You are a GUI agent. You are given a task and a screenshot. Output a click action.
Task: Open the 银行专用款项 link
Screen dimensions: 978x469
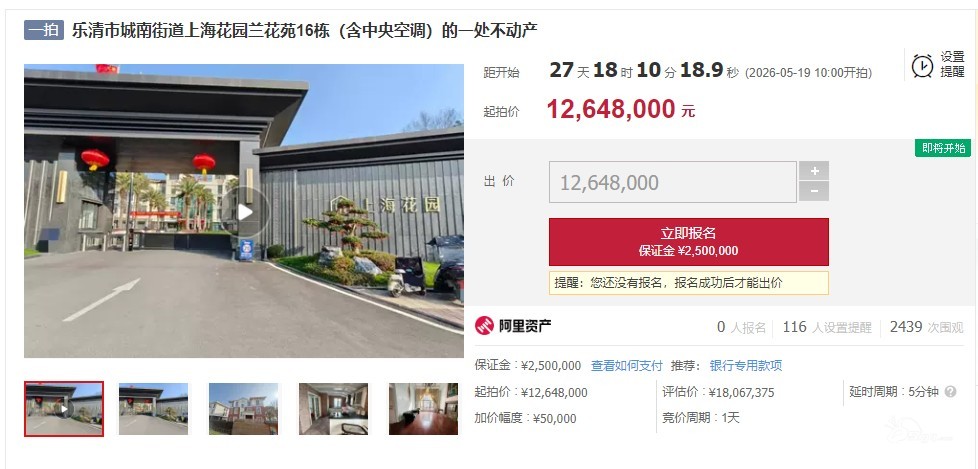click(745, 365)
